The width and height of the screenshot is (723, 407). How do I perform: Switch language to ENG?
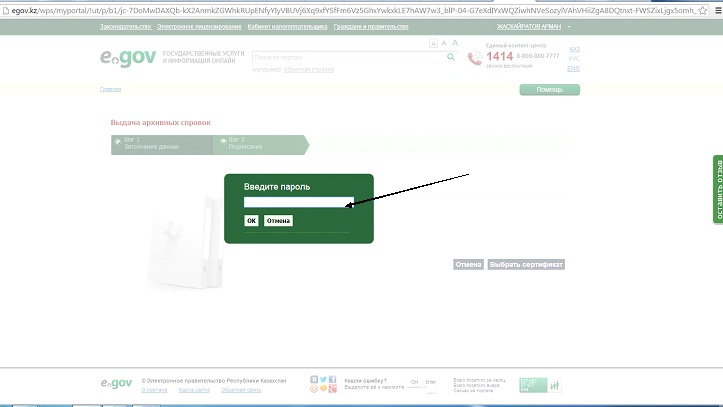click(573, 68)
